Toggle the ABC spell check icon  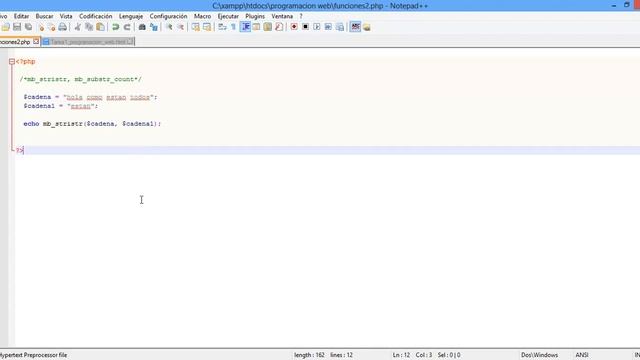[x=356, y=27]
